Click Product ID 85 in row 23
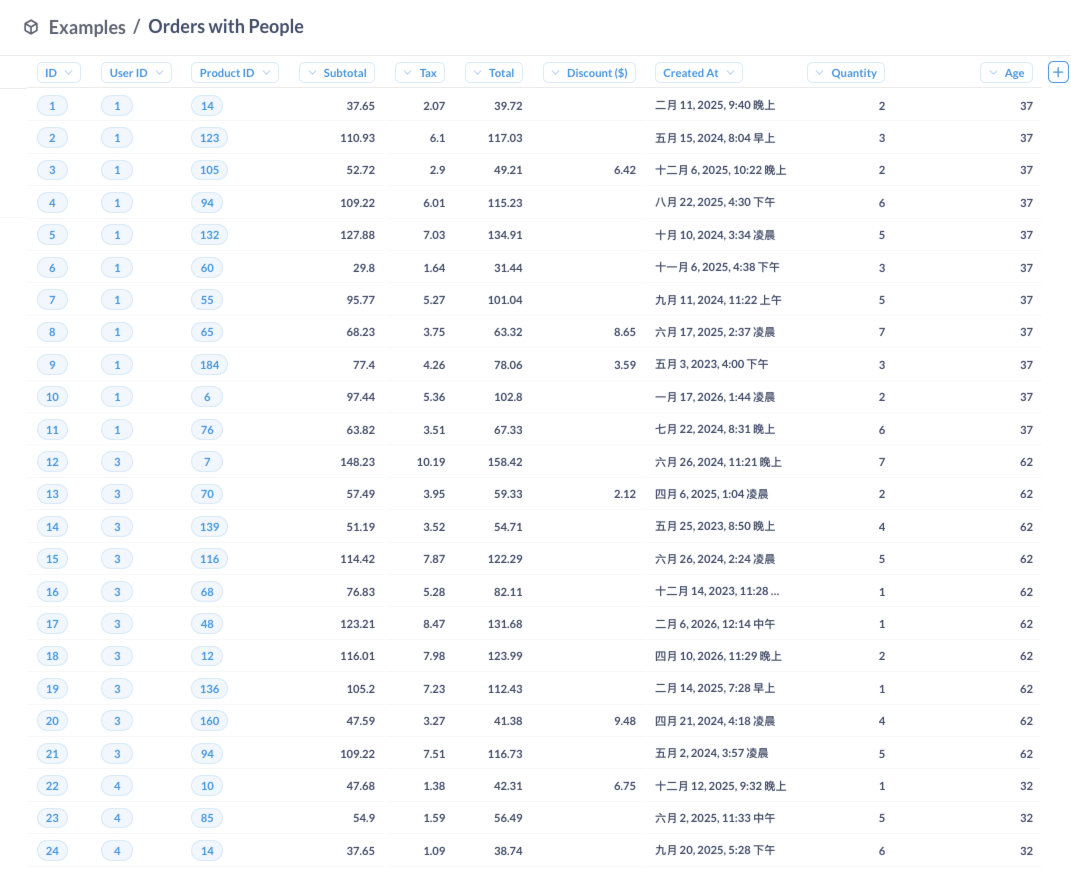The image size is (1071, 869). click(x=207, y=818)
